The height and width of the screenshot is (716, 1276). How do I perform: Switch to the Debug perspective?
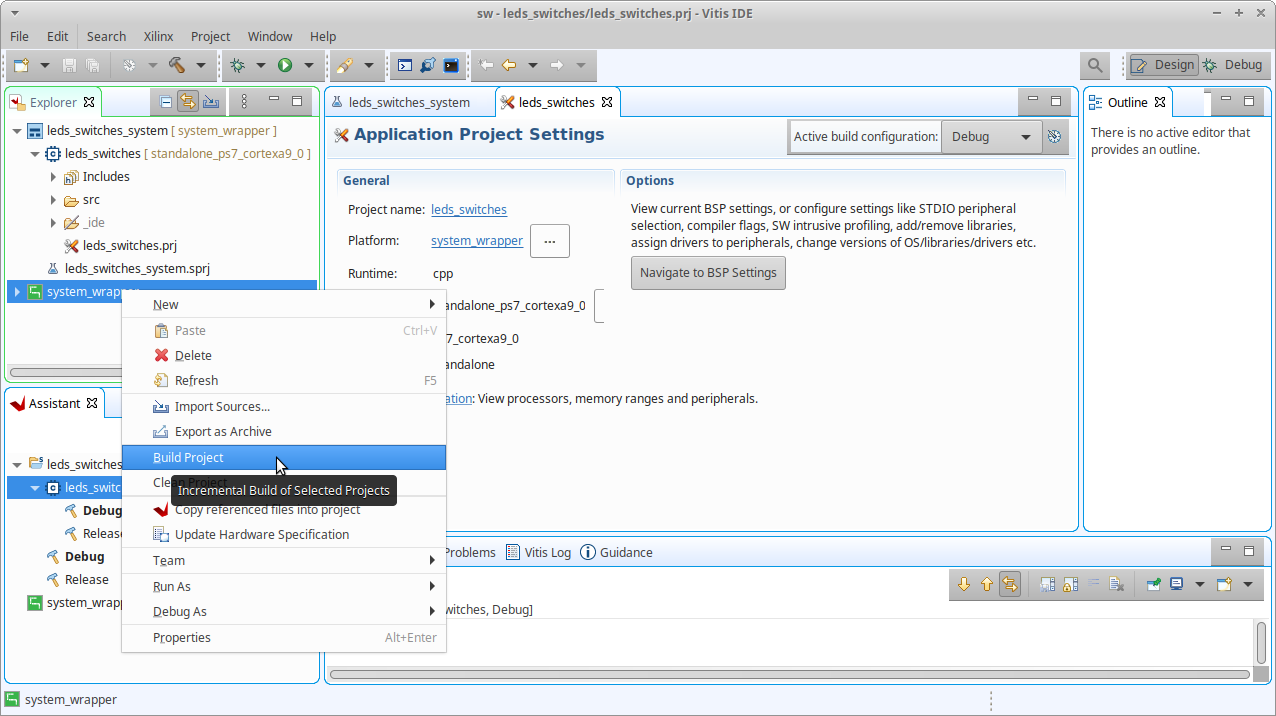pos(1233,65)
